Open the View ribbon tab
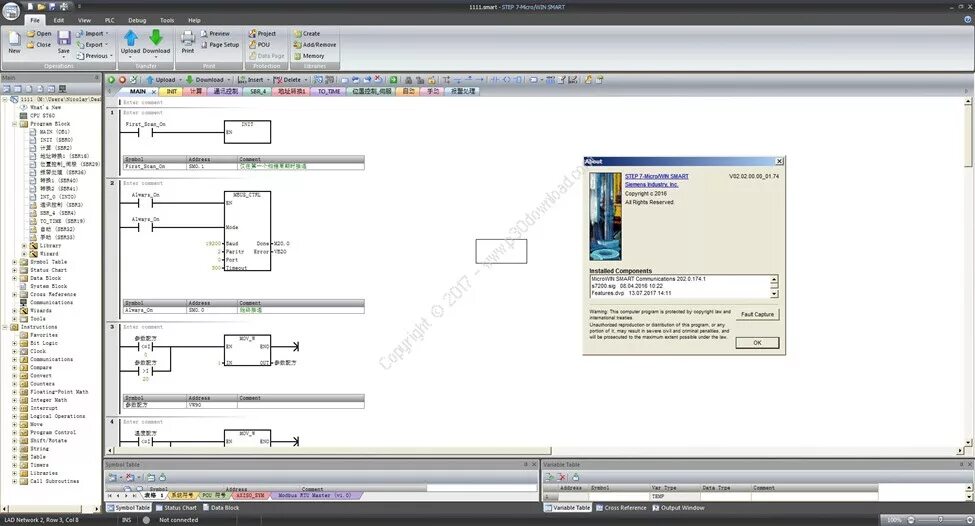Screen dimensions: 975x526 (84, 20)
